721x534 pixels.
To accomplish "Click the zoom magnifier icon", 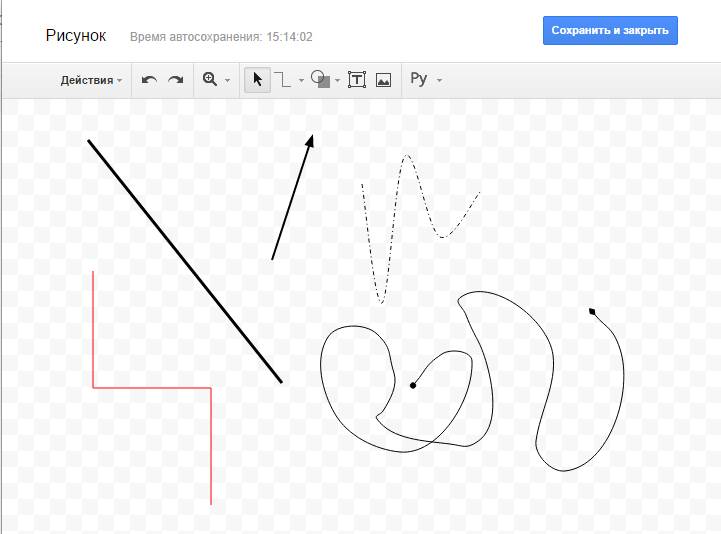I will click(x=210, y=79).
